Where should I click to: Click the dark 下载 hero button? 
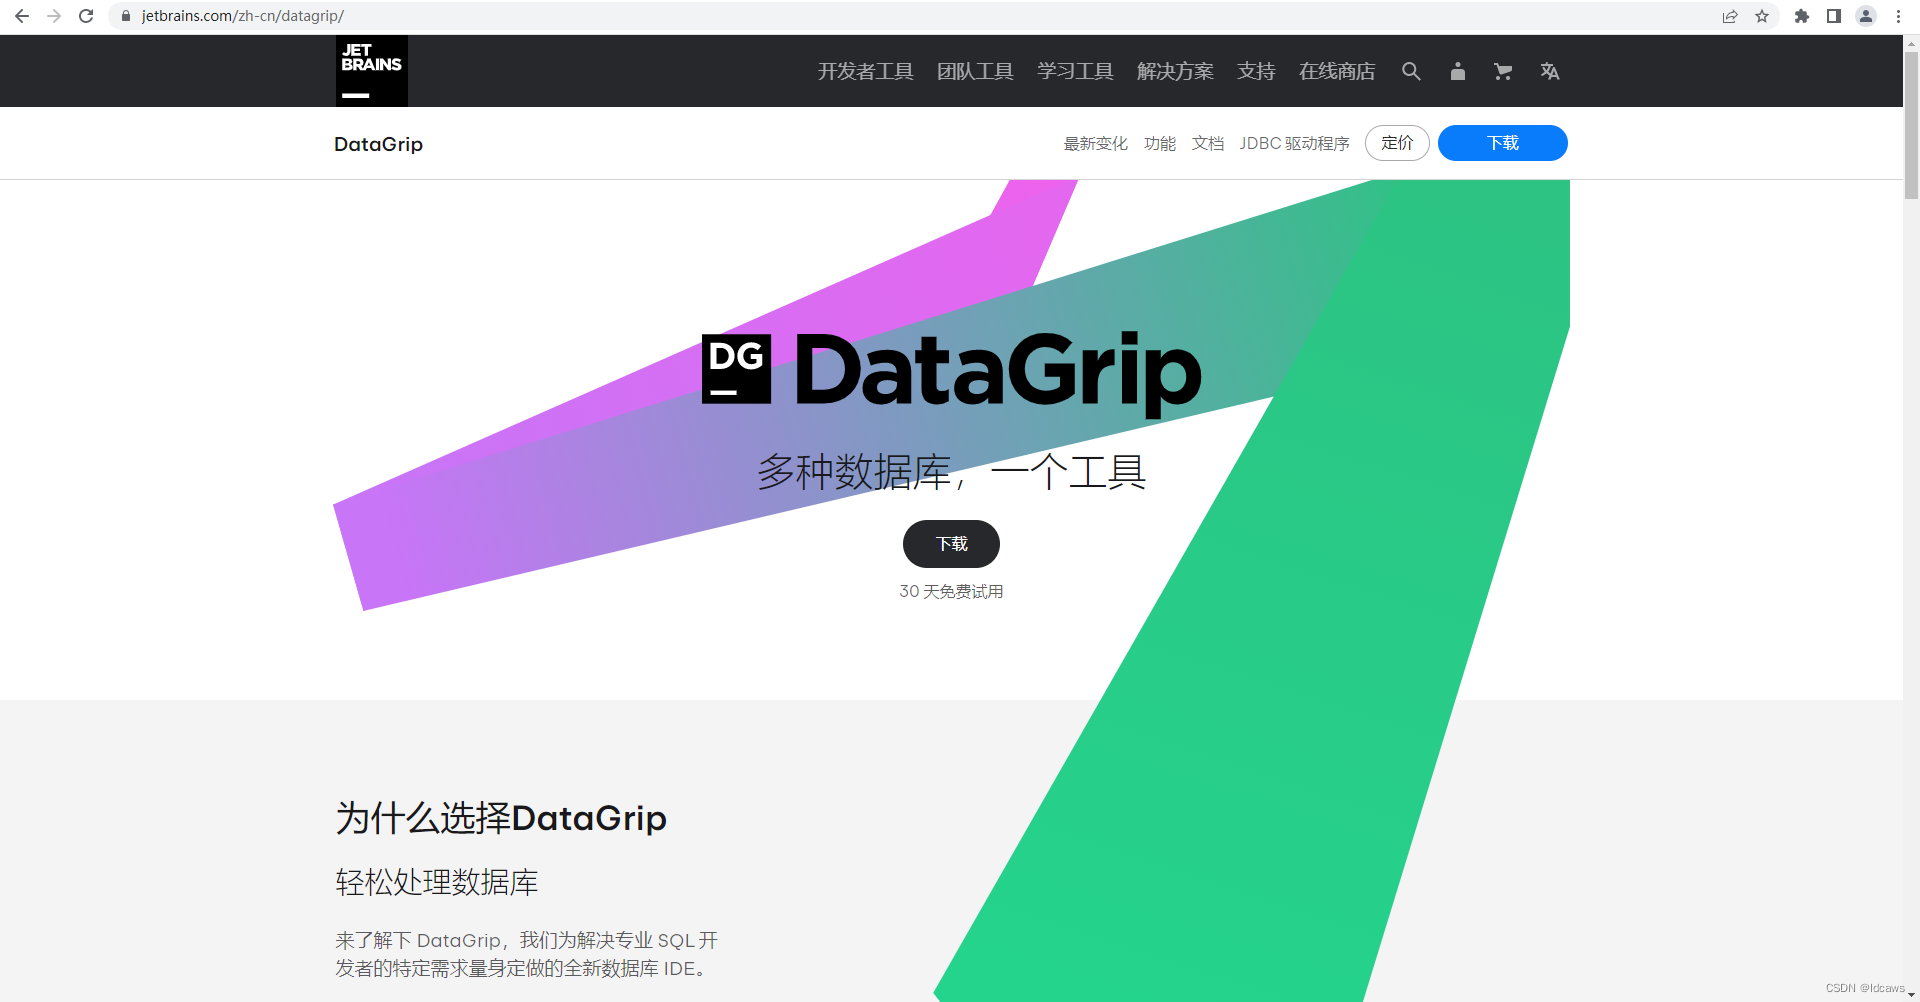click(x=951, y=544)
